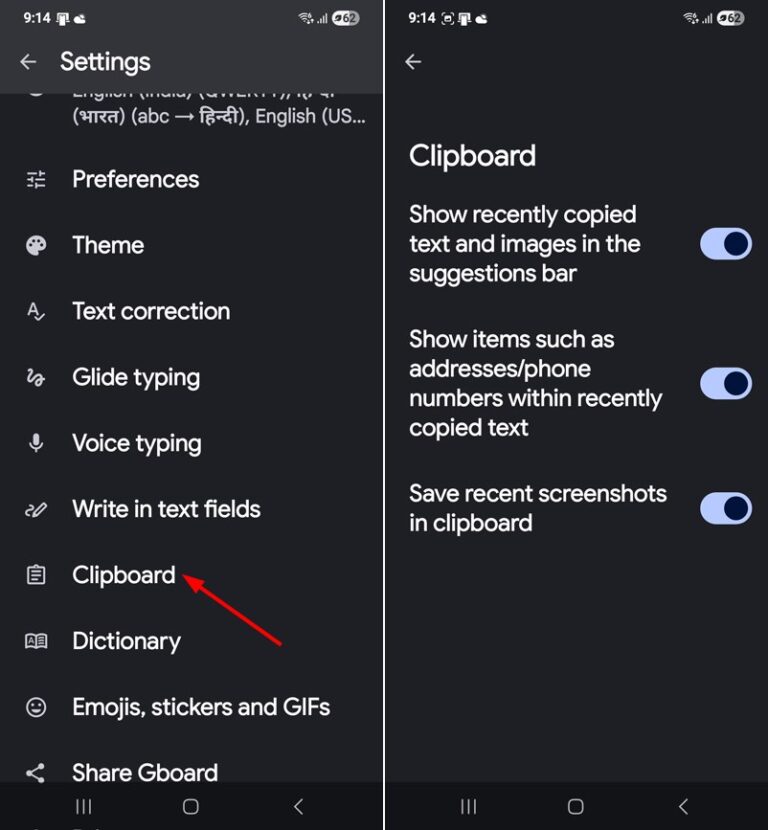Click the Share Gboard share icon
The image size is (768, 830).
(x=35, y=773)
